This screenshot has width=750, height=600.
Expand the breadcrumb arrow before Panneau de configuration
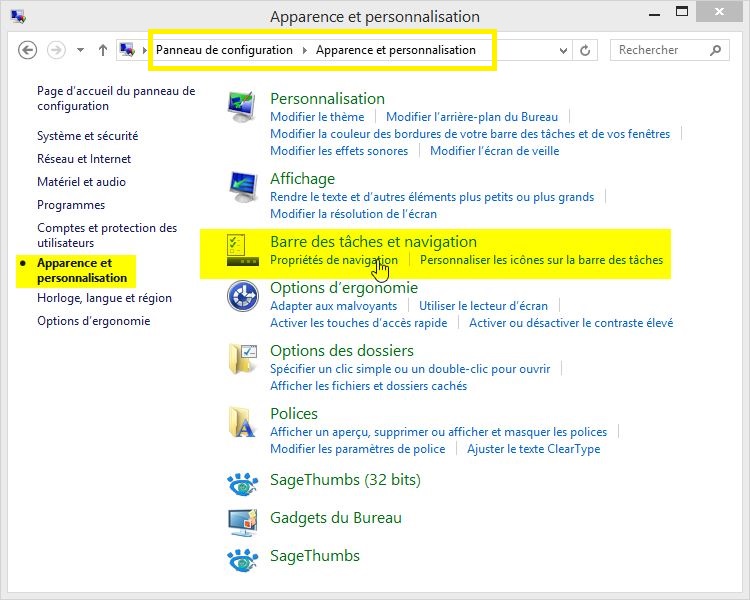[x=145, y=50]
